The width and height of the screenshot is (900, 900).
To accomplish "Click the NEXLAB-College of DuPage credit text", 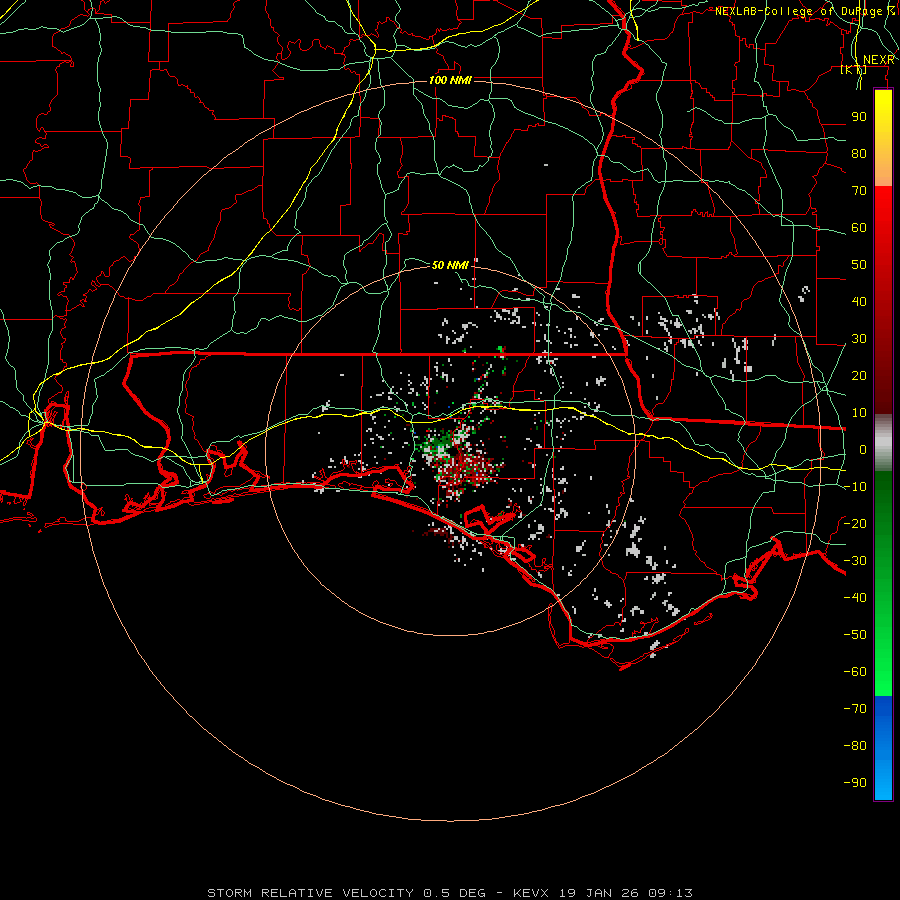I will (x=805, y=11).
